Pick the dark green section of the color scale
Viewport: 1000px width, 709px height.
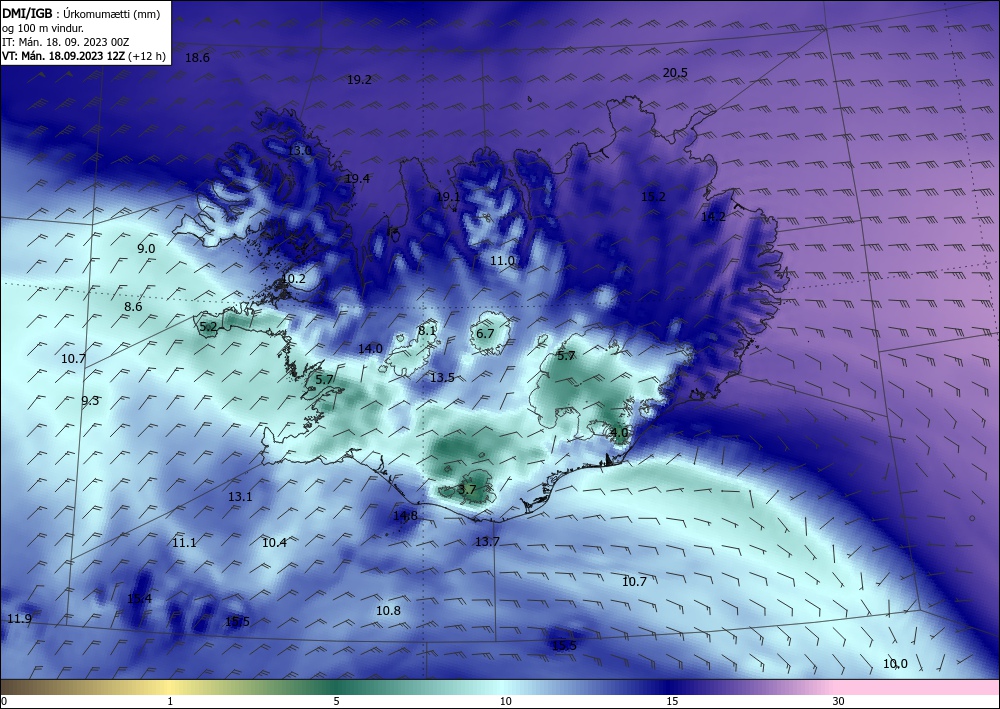click(338, 687)
